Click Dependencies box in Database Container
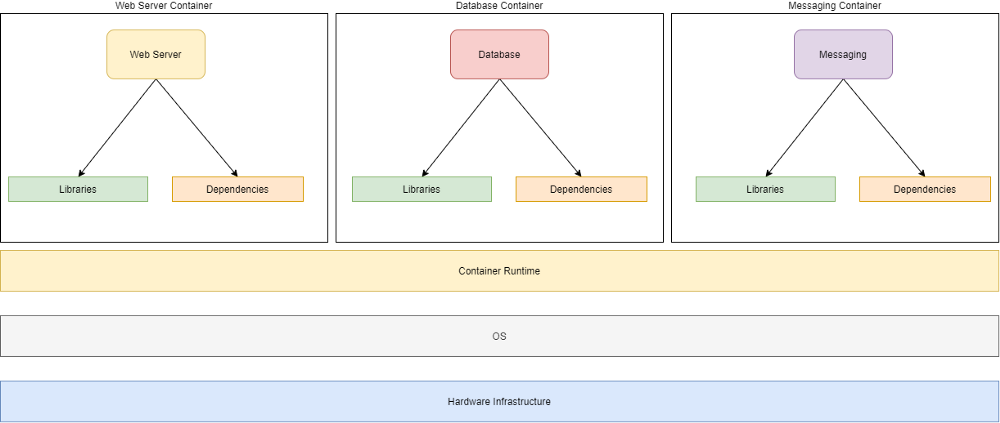 581,189
